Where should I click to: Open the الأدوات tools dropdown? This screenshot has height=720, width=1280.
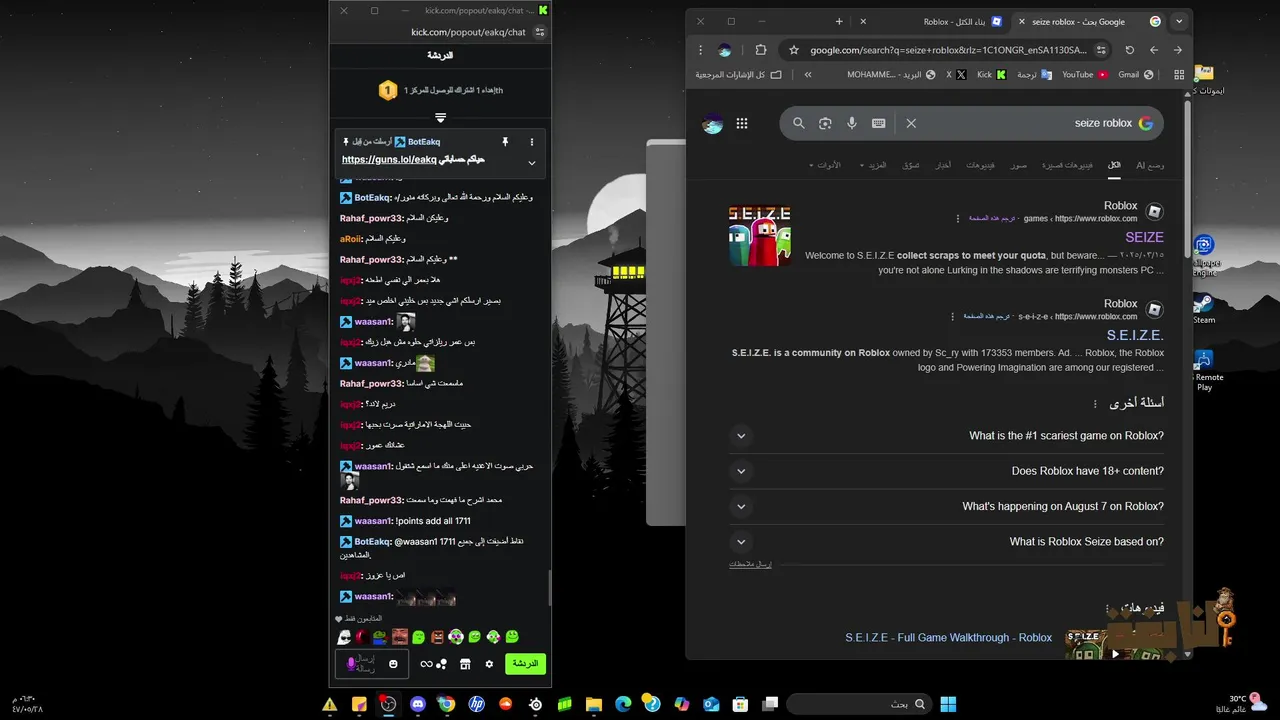pos(826,165)
